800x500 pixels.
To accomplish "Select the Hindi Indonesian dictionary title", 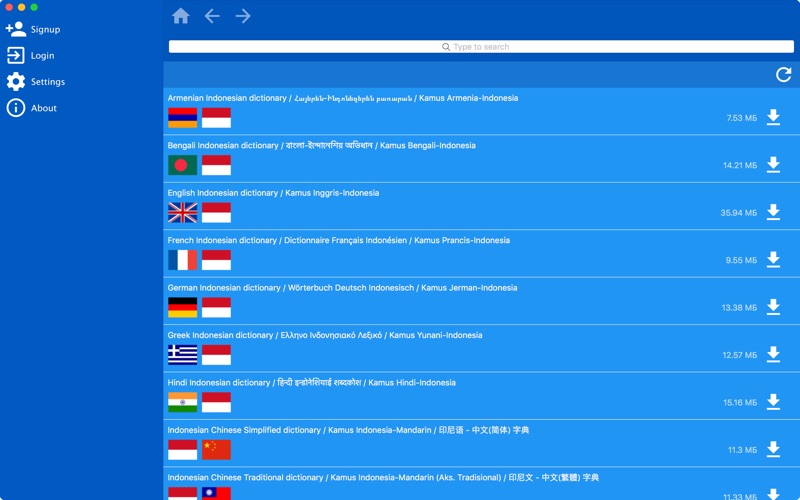I will 312,383.
